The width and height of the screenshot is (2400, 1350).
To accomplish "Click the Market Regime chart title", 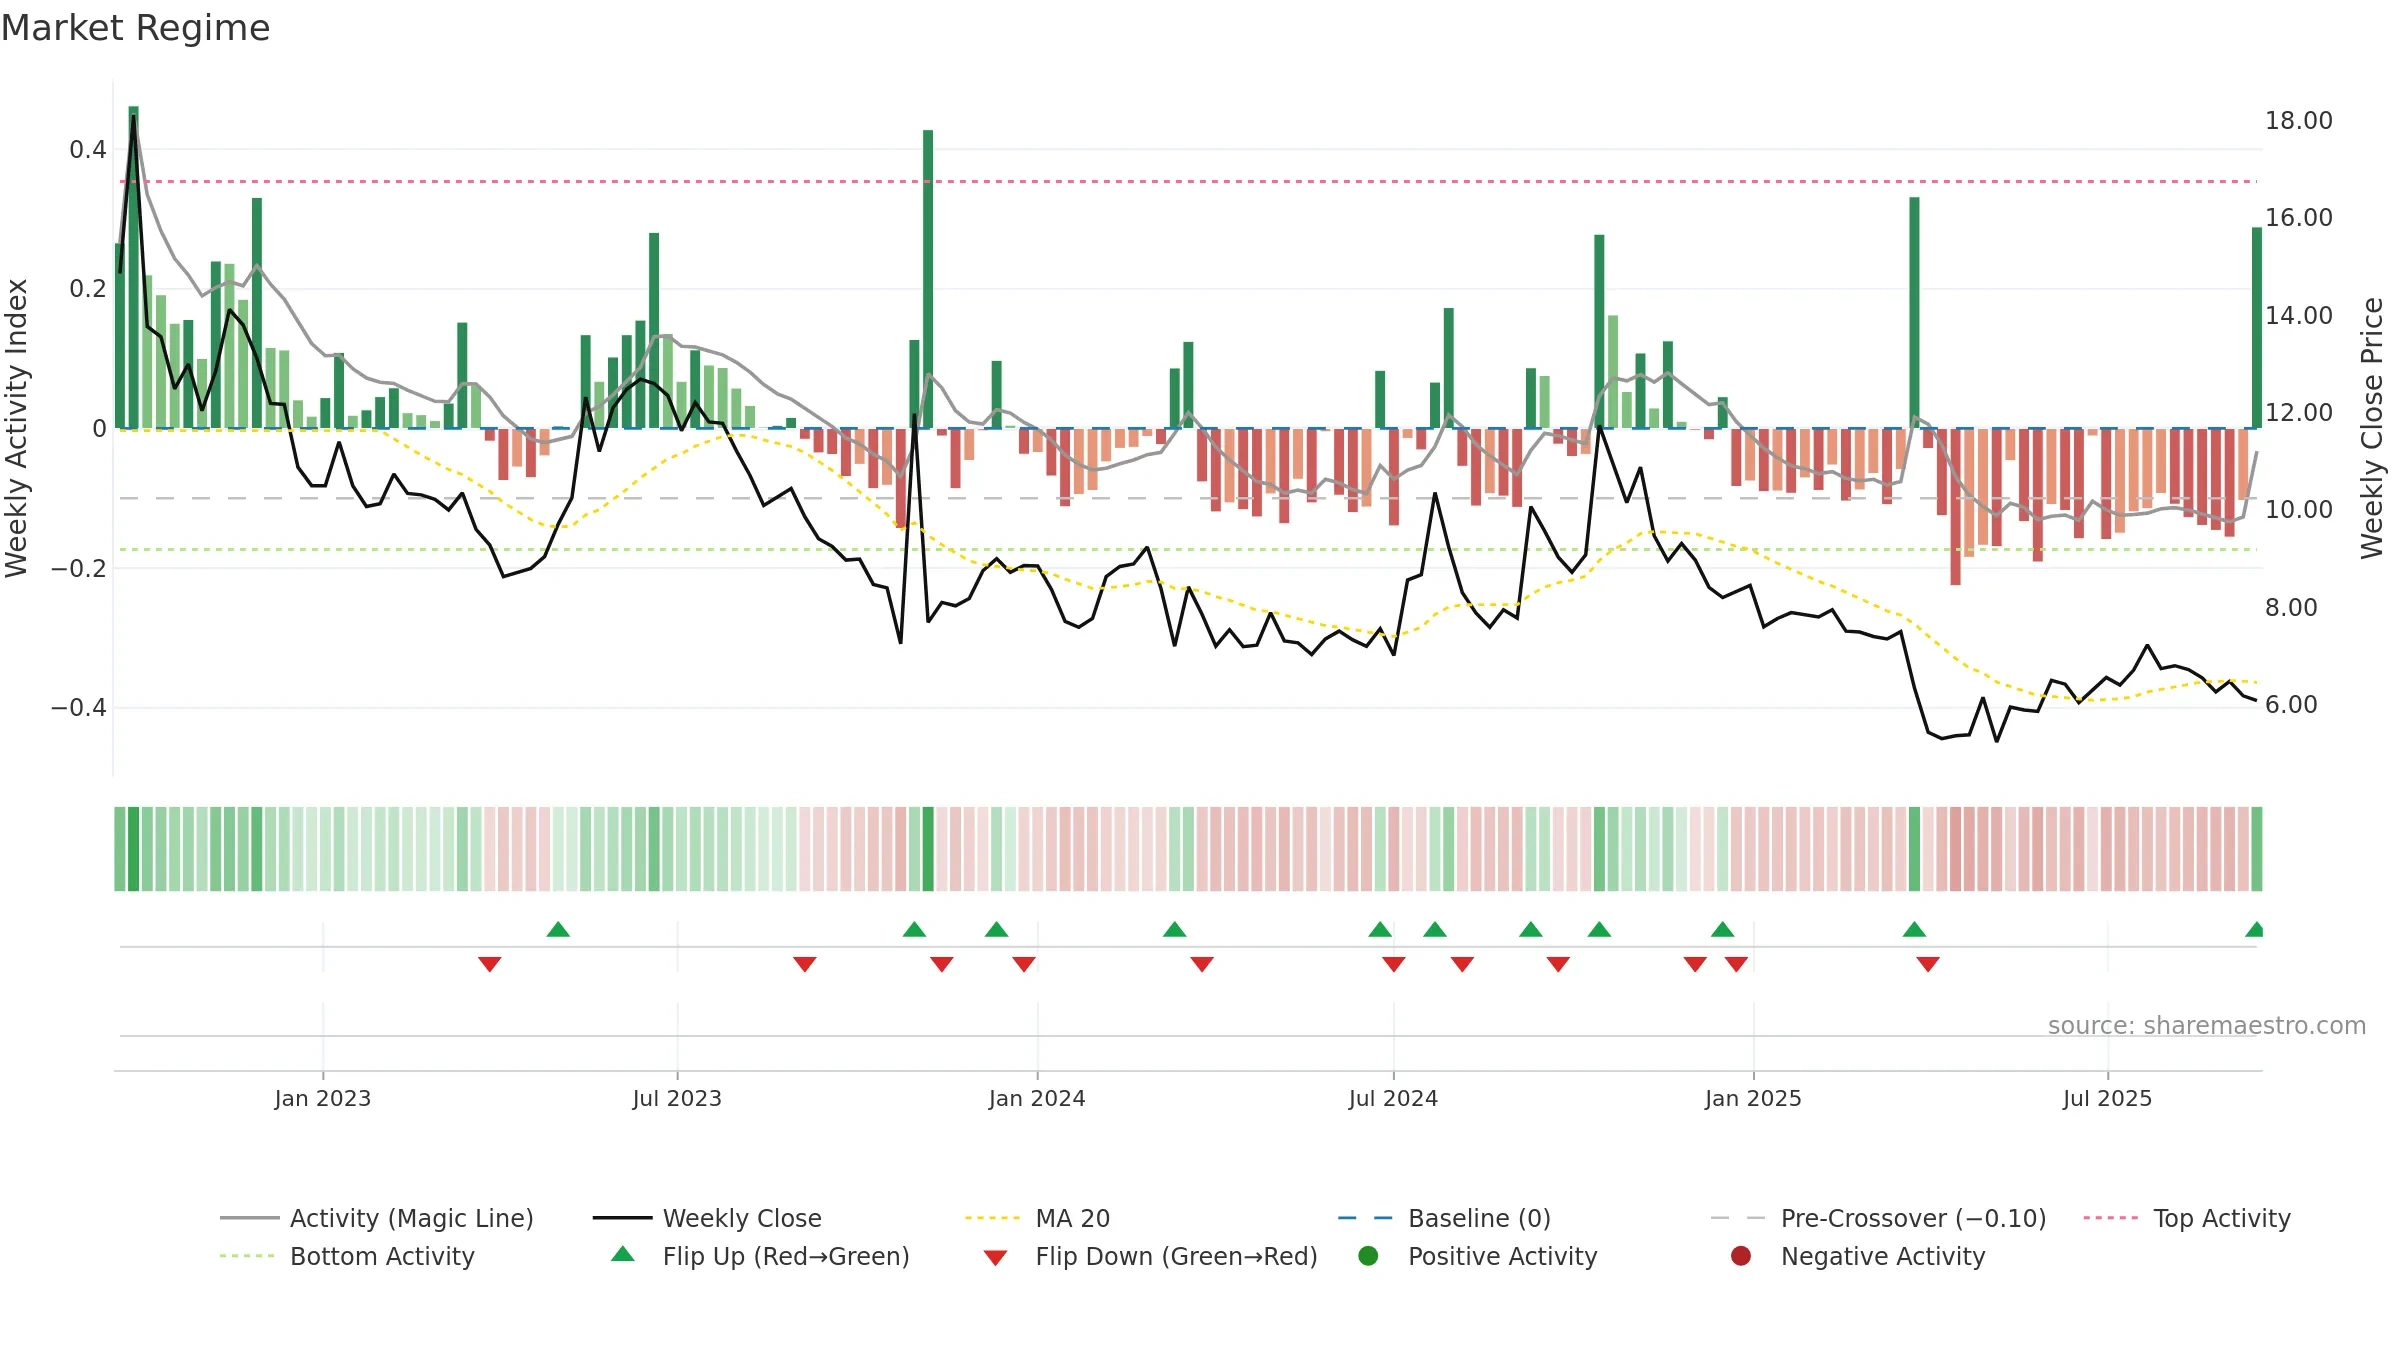I will (135, 28).
